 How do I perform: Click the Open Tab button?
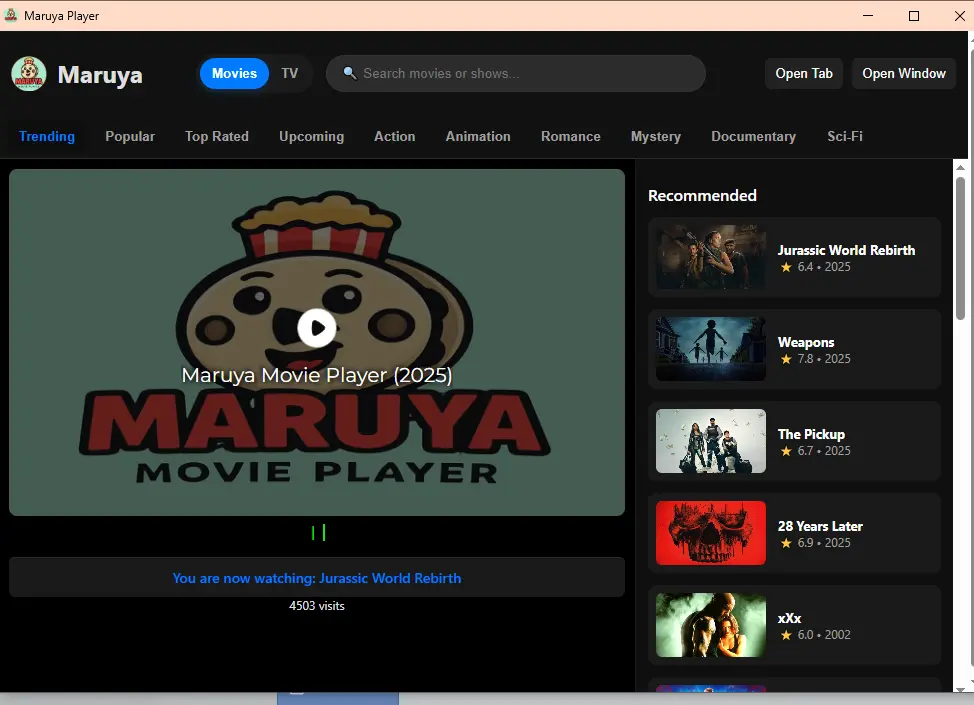click(804, 73)
